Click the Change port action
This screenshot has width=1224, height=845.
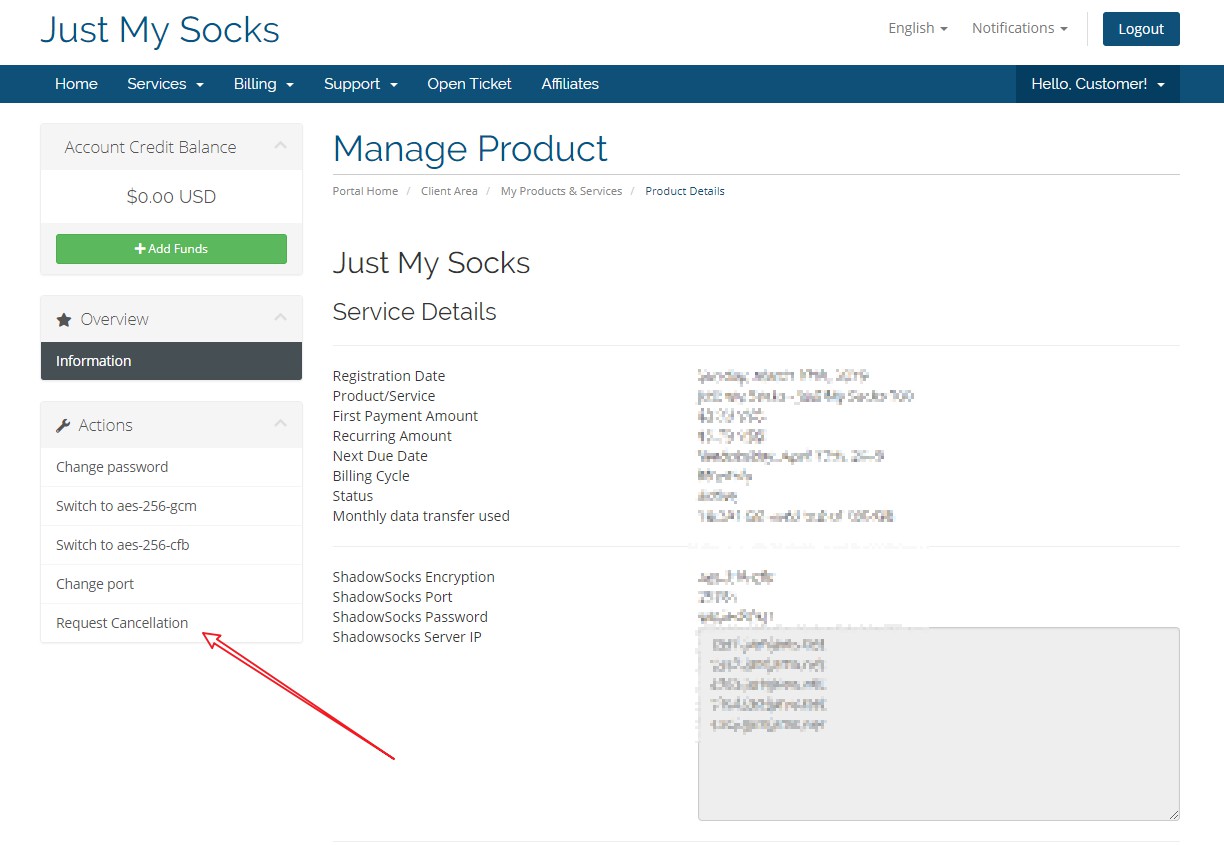click(95, 584)
